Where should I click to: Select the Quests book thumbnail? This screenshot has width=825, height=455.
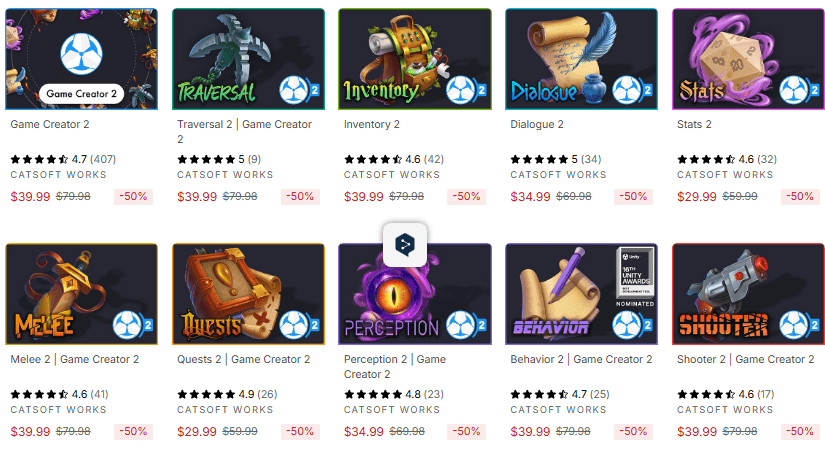click(x=248, y=294)
